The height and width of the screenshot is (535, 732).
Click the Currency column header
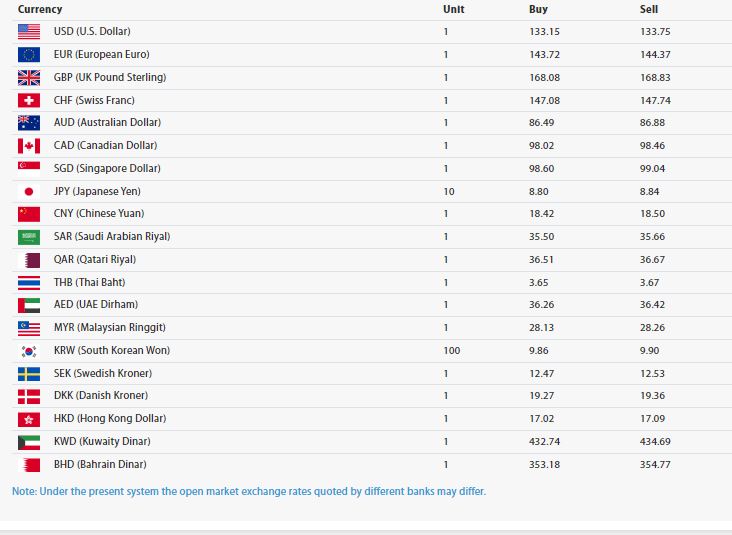coord(40,9)
